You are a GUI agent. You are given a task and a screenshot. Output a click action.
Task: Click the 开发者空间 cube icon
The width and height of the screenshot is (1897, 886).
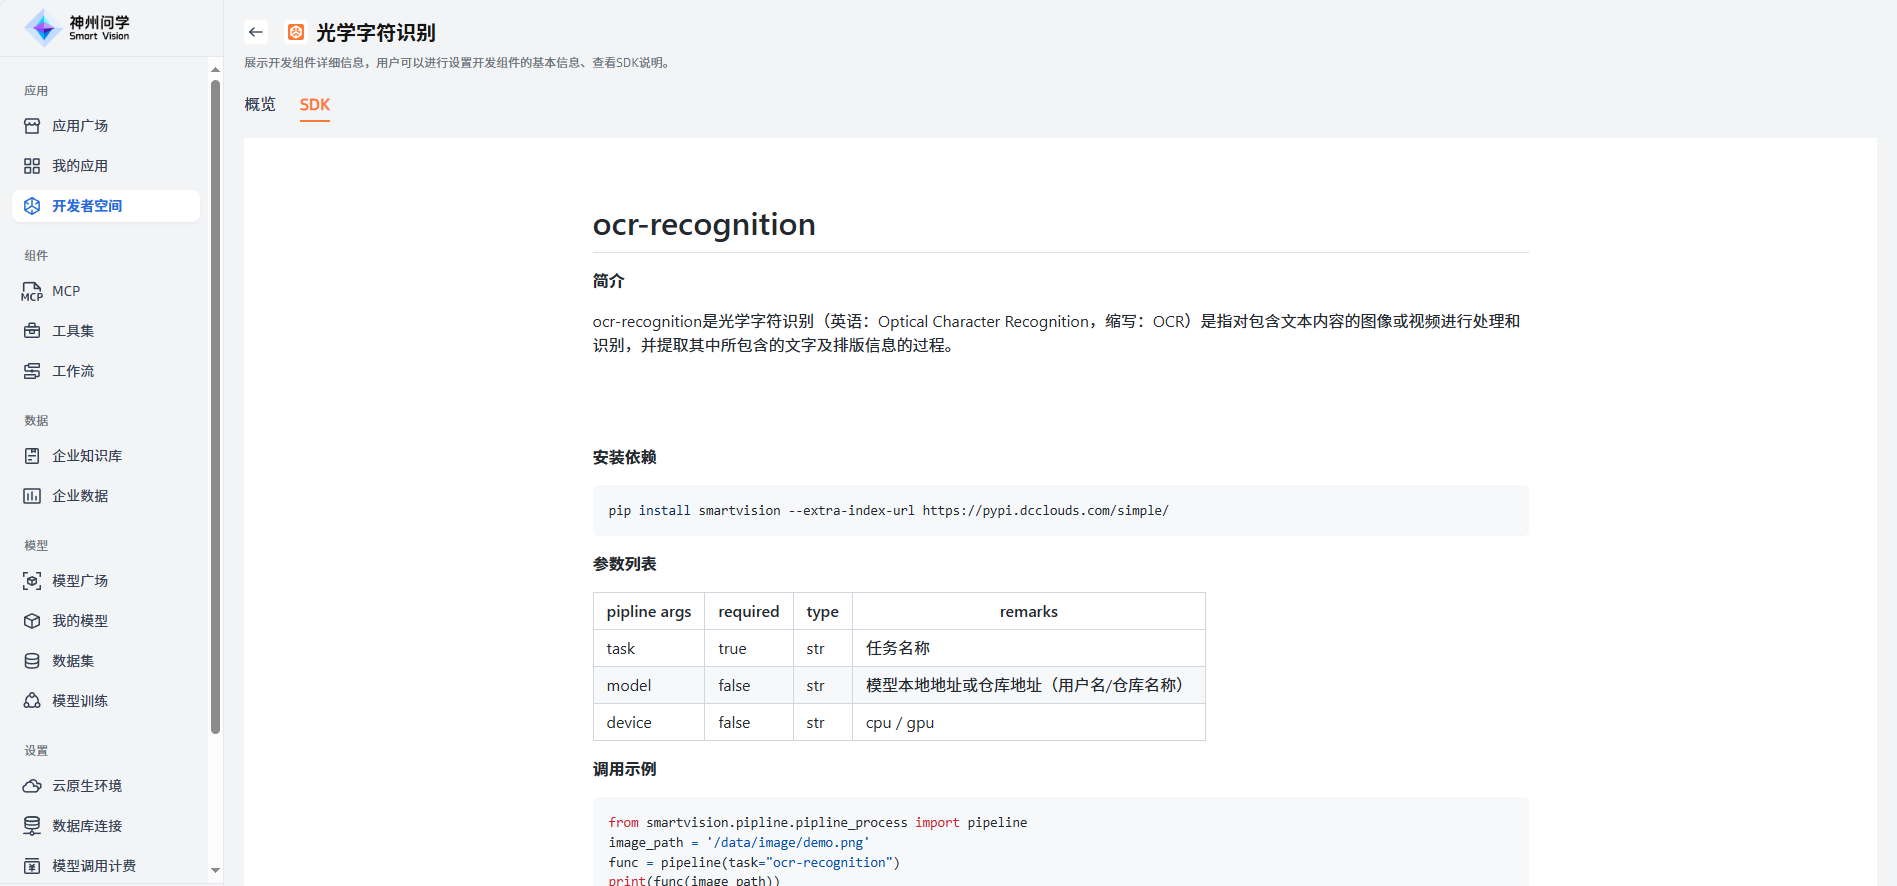[32, 206]
